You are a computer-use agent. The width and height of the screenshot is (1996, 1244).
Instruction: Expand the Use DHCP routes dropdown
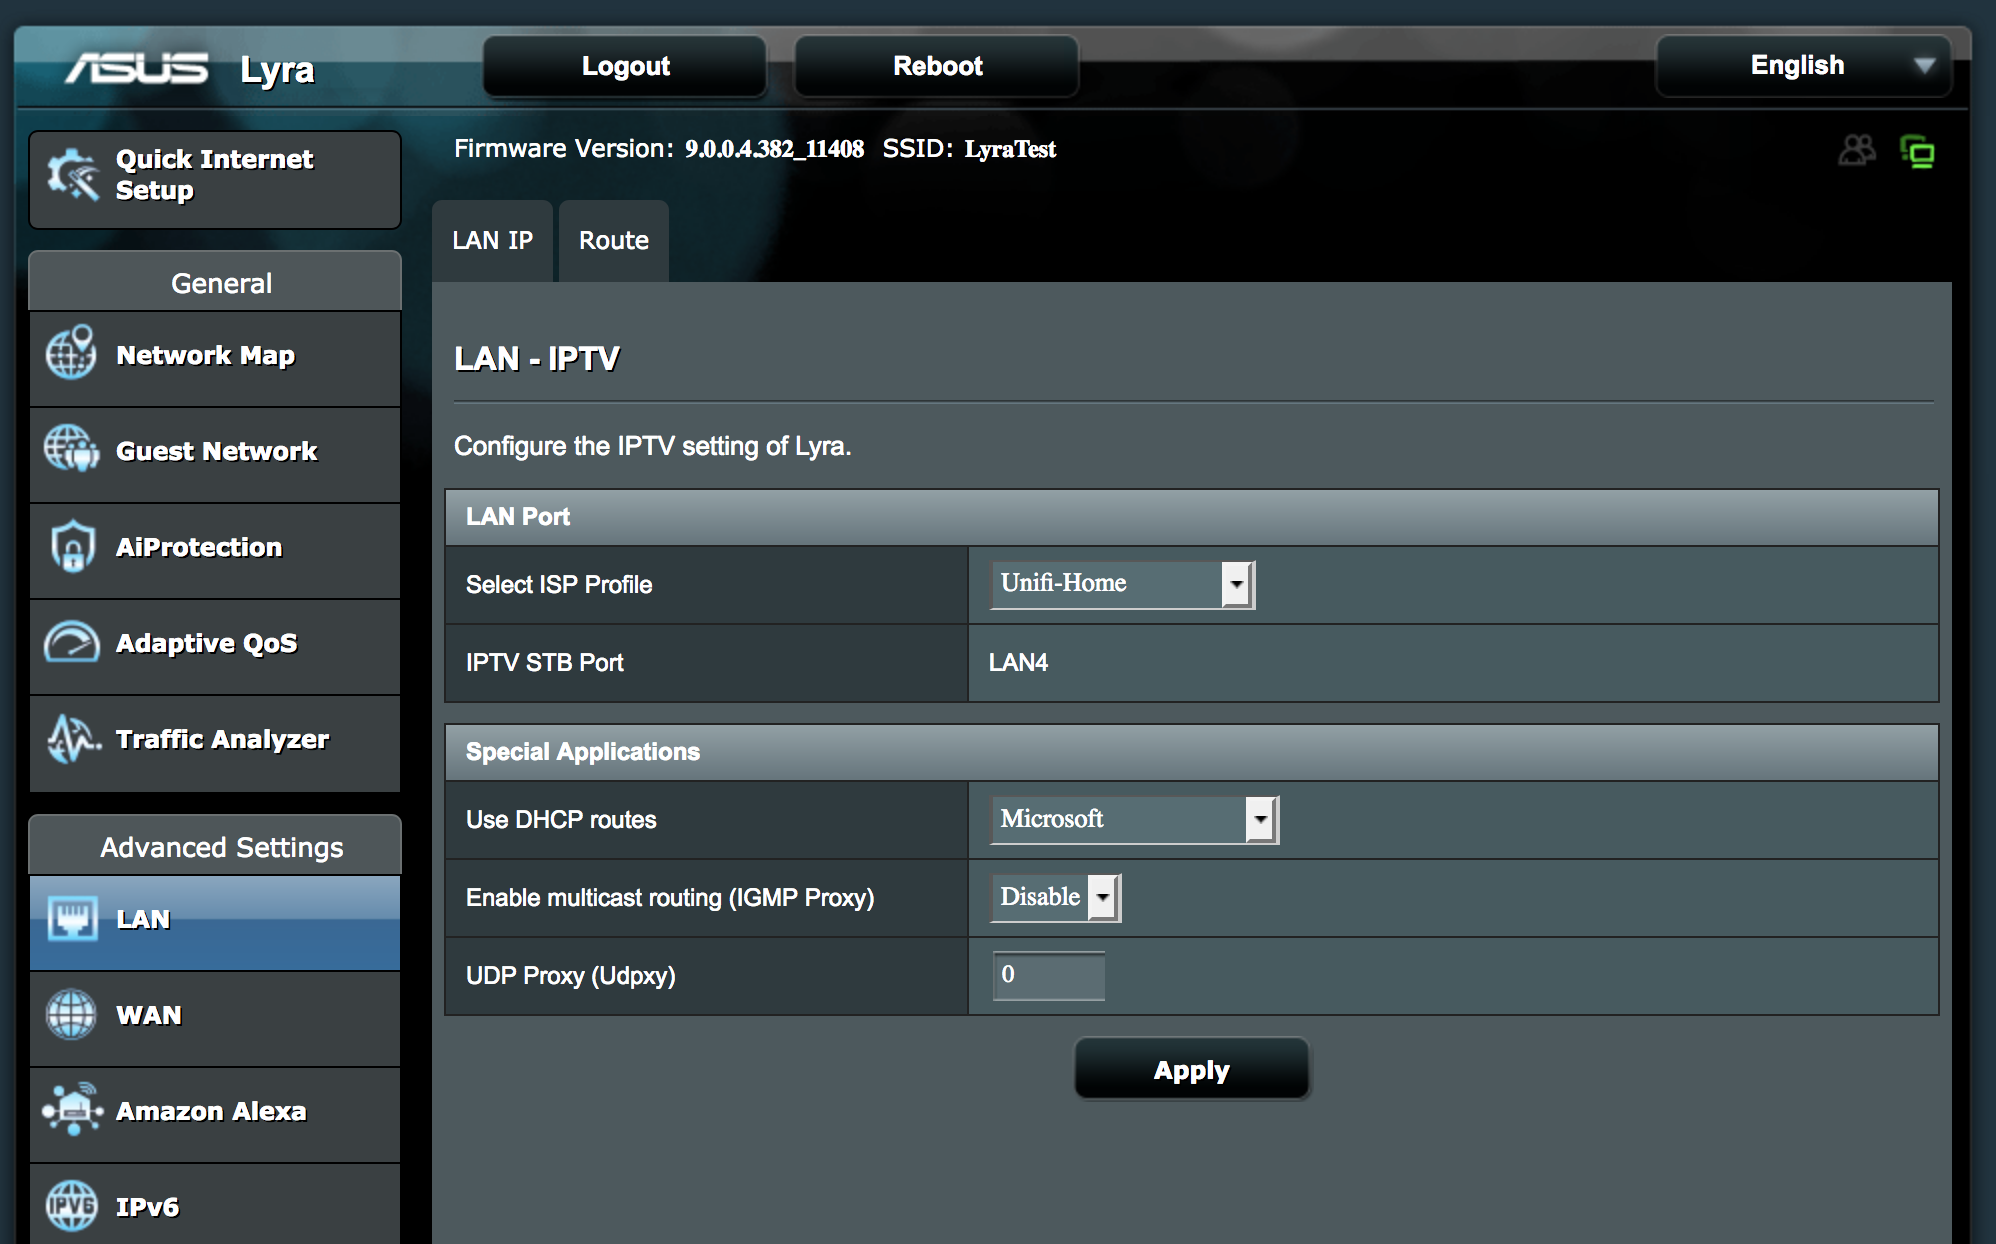(x=1134, y=819)
